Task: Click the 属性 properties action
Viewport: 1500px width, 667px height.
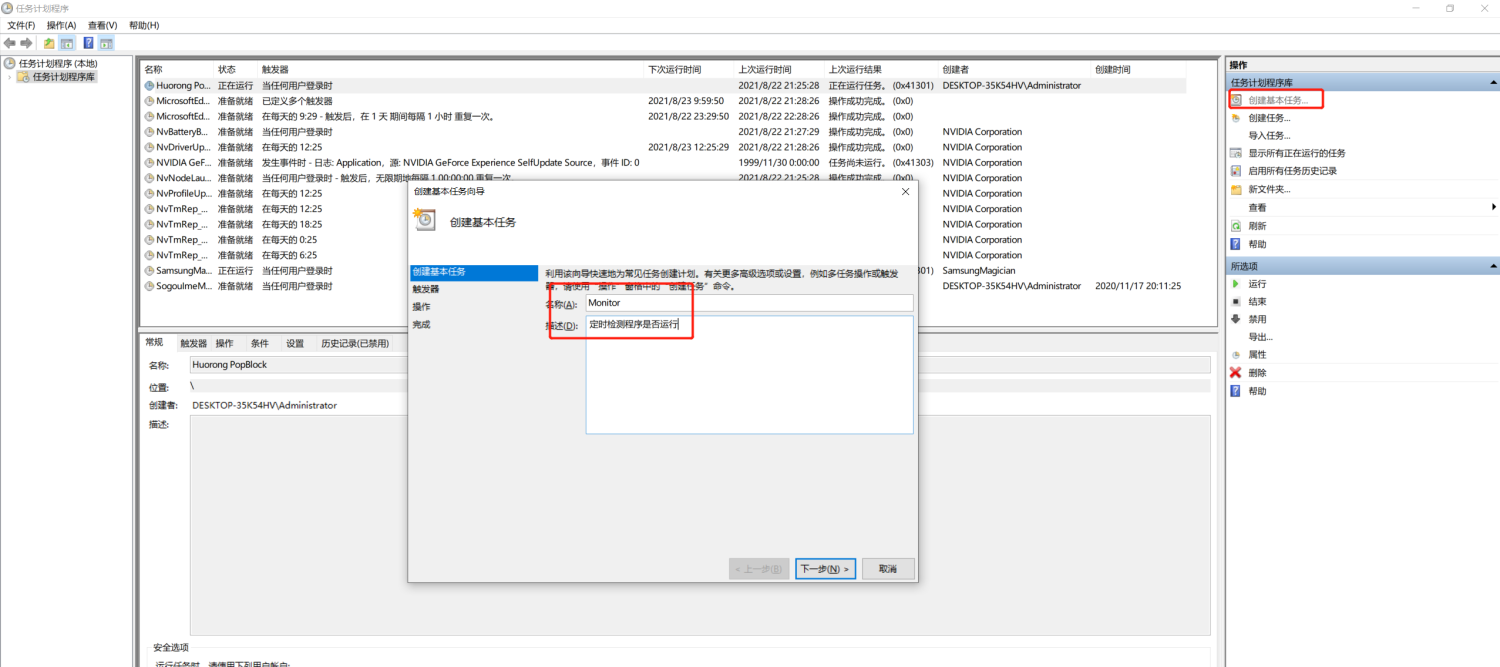Action: [x=1257, y=355]
